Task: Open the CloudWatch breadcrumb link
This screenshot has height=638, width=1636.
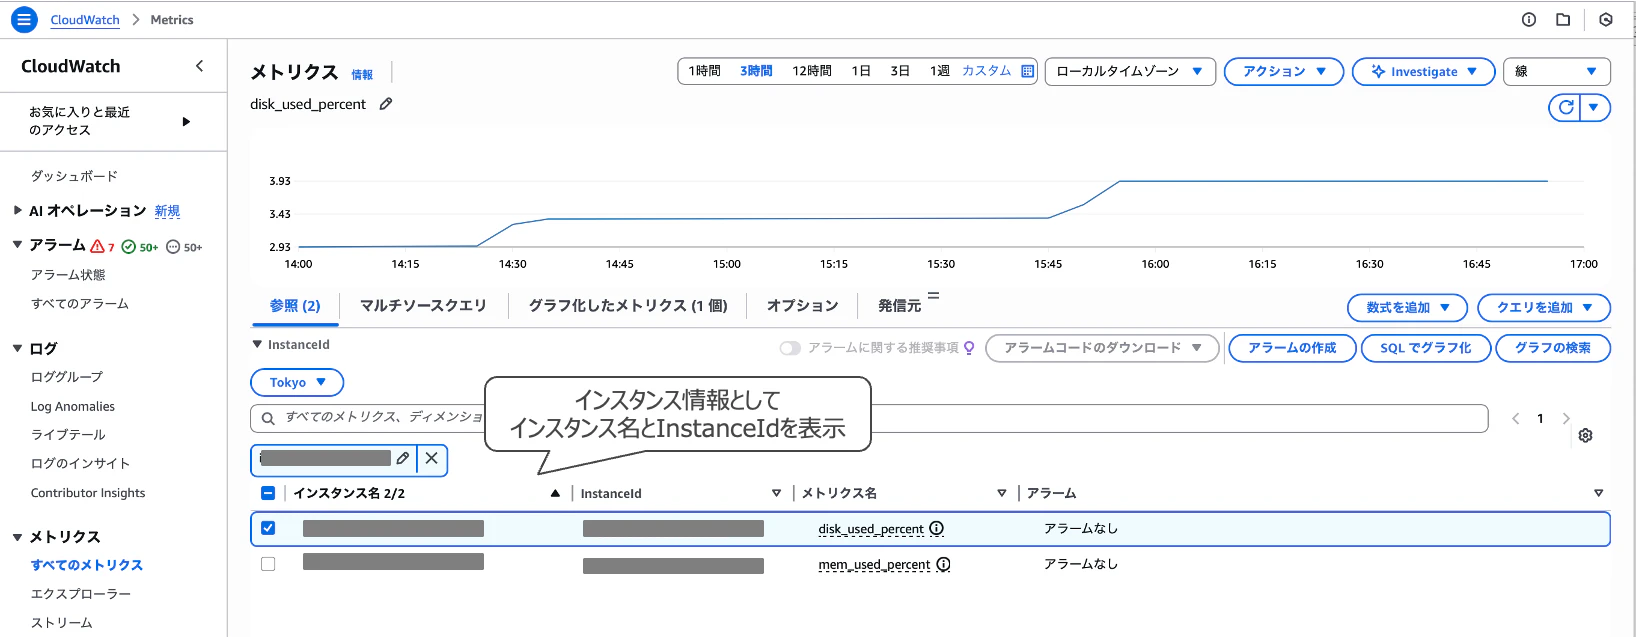Action: point(85,20)
